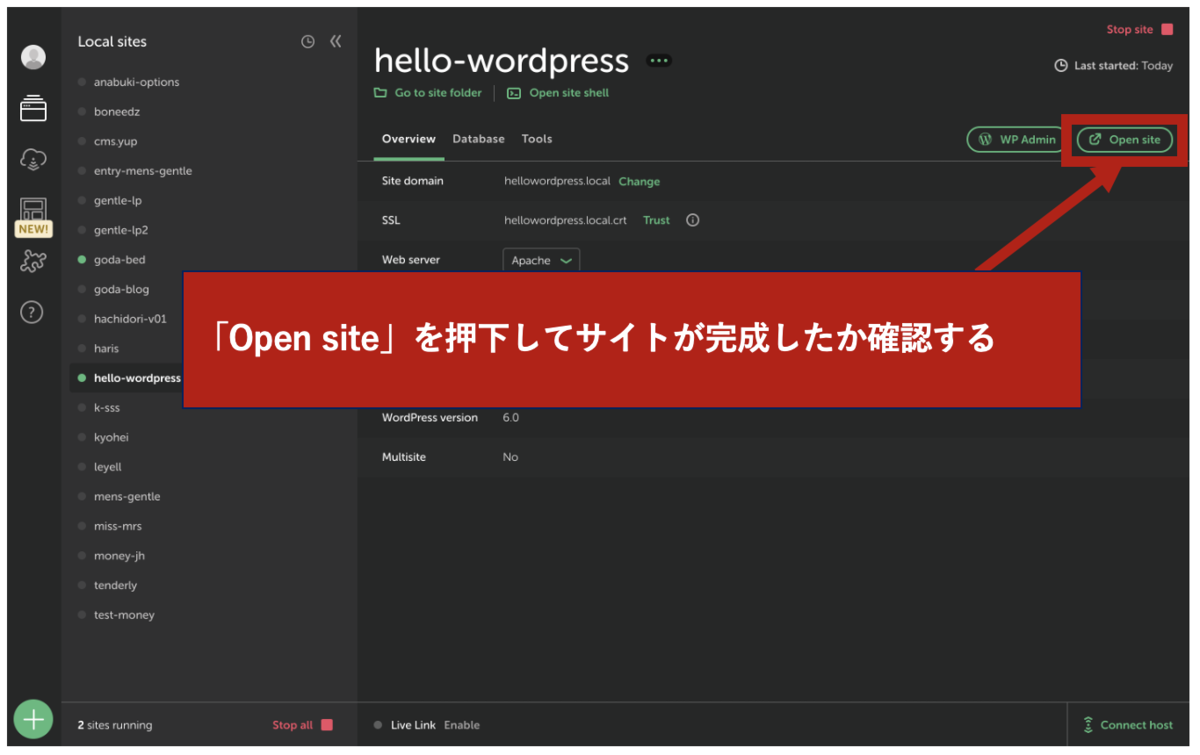
Task: Click the hellowordpress.local domain text
Action: 557,181
